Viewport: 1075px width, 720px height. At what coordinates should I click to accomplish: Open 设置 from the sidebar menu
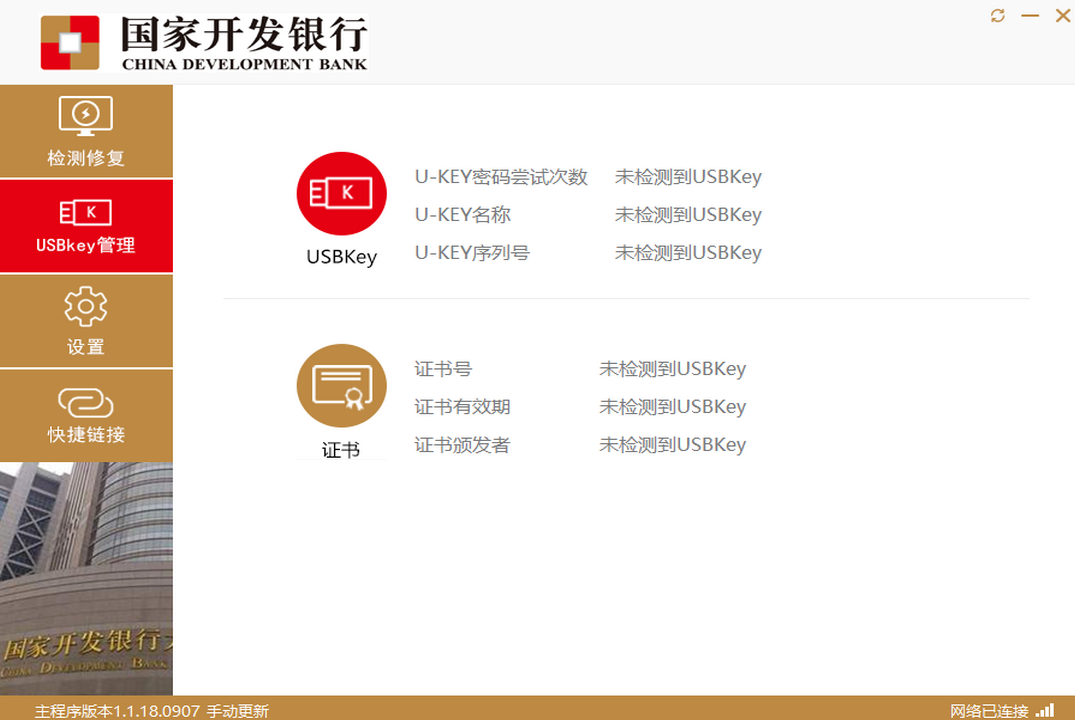[x=86, y=320]
